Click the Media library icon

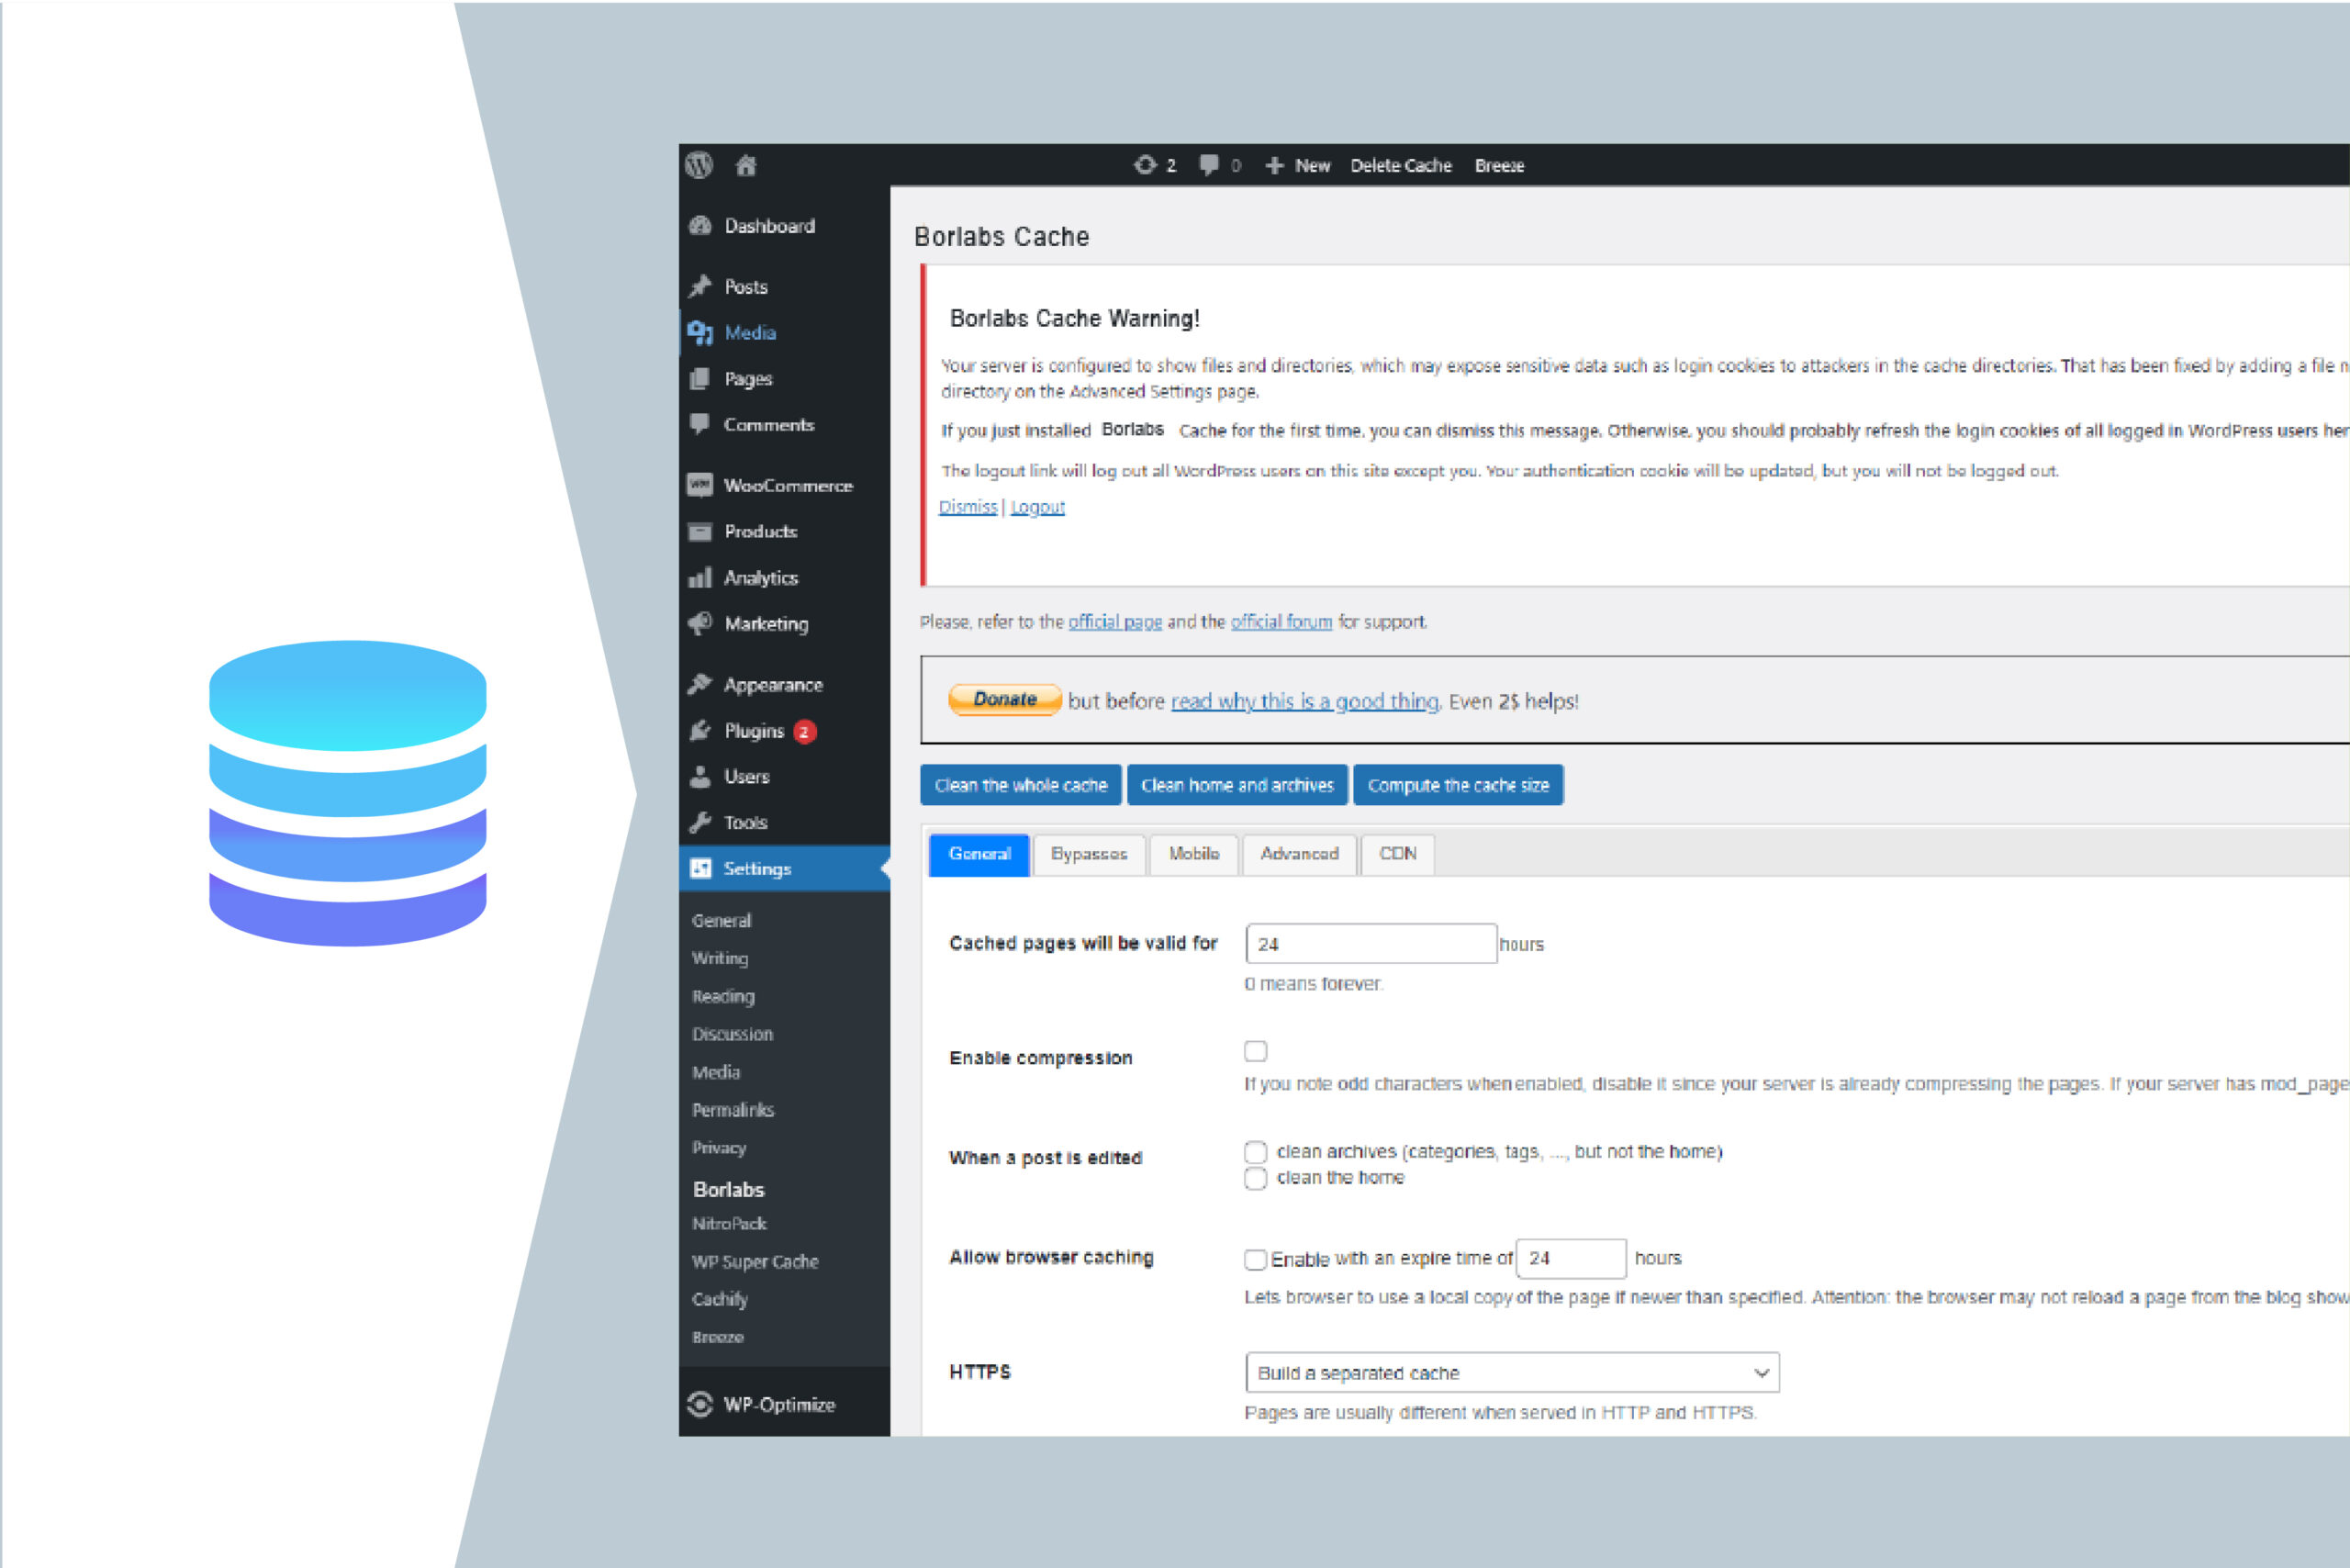700,333
